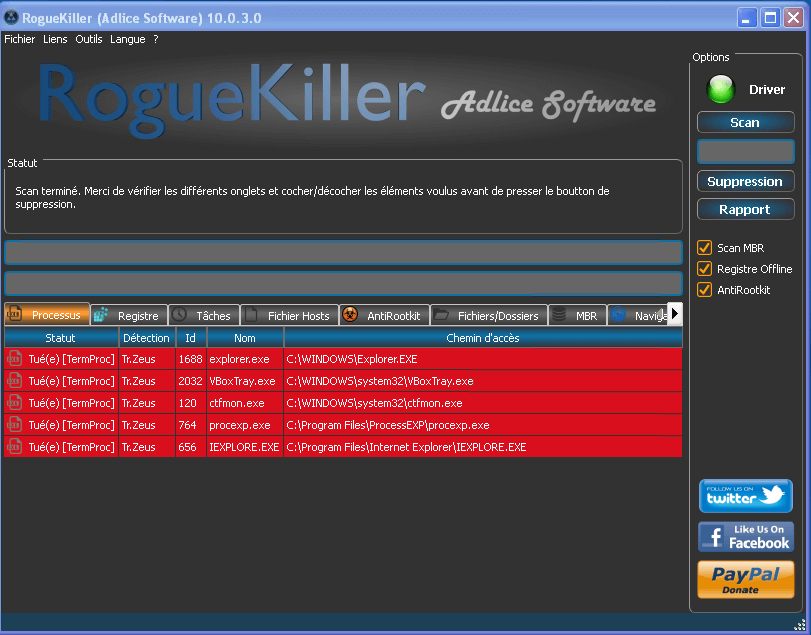
Task: Open the Fichier Hosts tab
Action: 289,315
